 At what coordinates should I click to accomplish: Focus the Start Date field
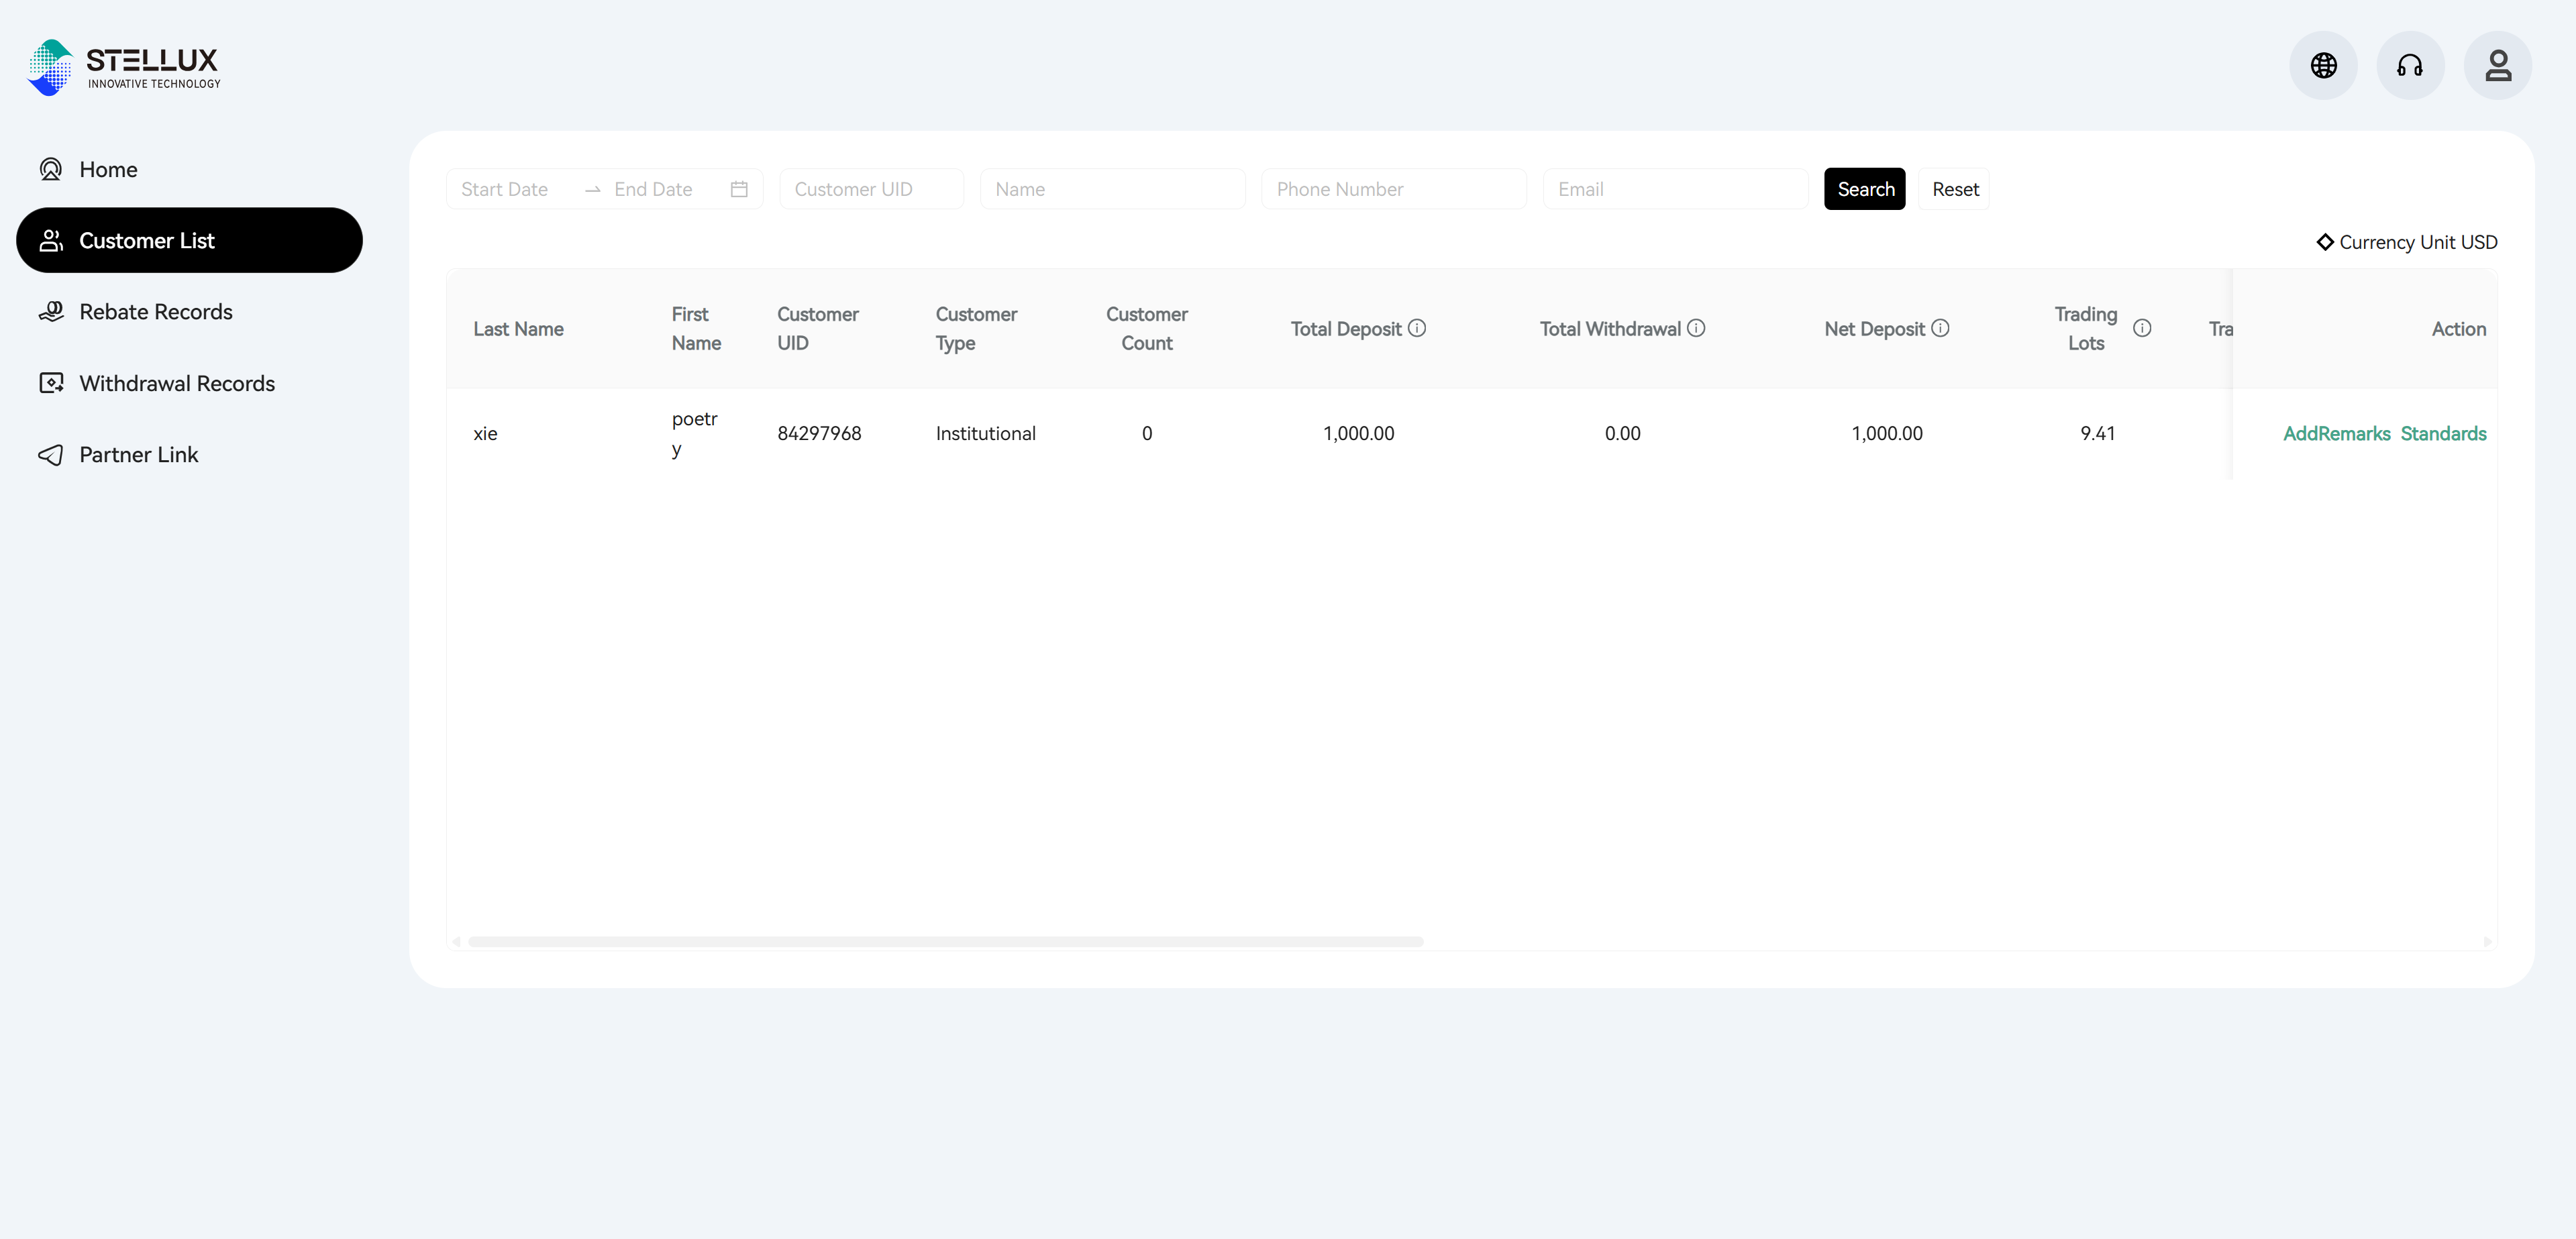[x=516, y=189]
